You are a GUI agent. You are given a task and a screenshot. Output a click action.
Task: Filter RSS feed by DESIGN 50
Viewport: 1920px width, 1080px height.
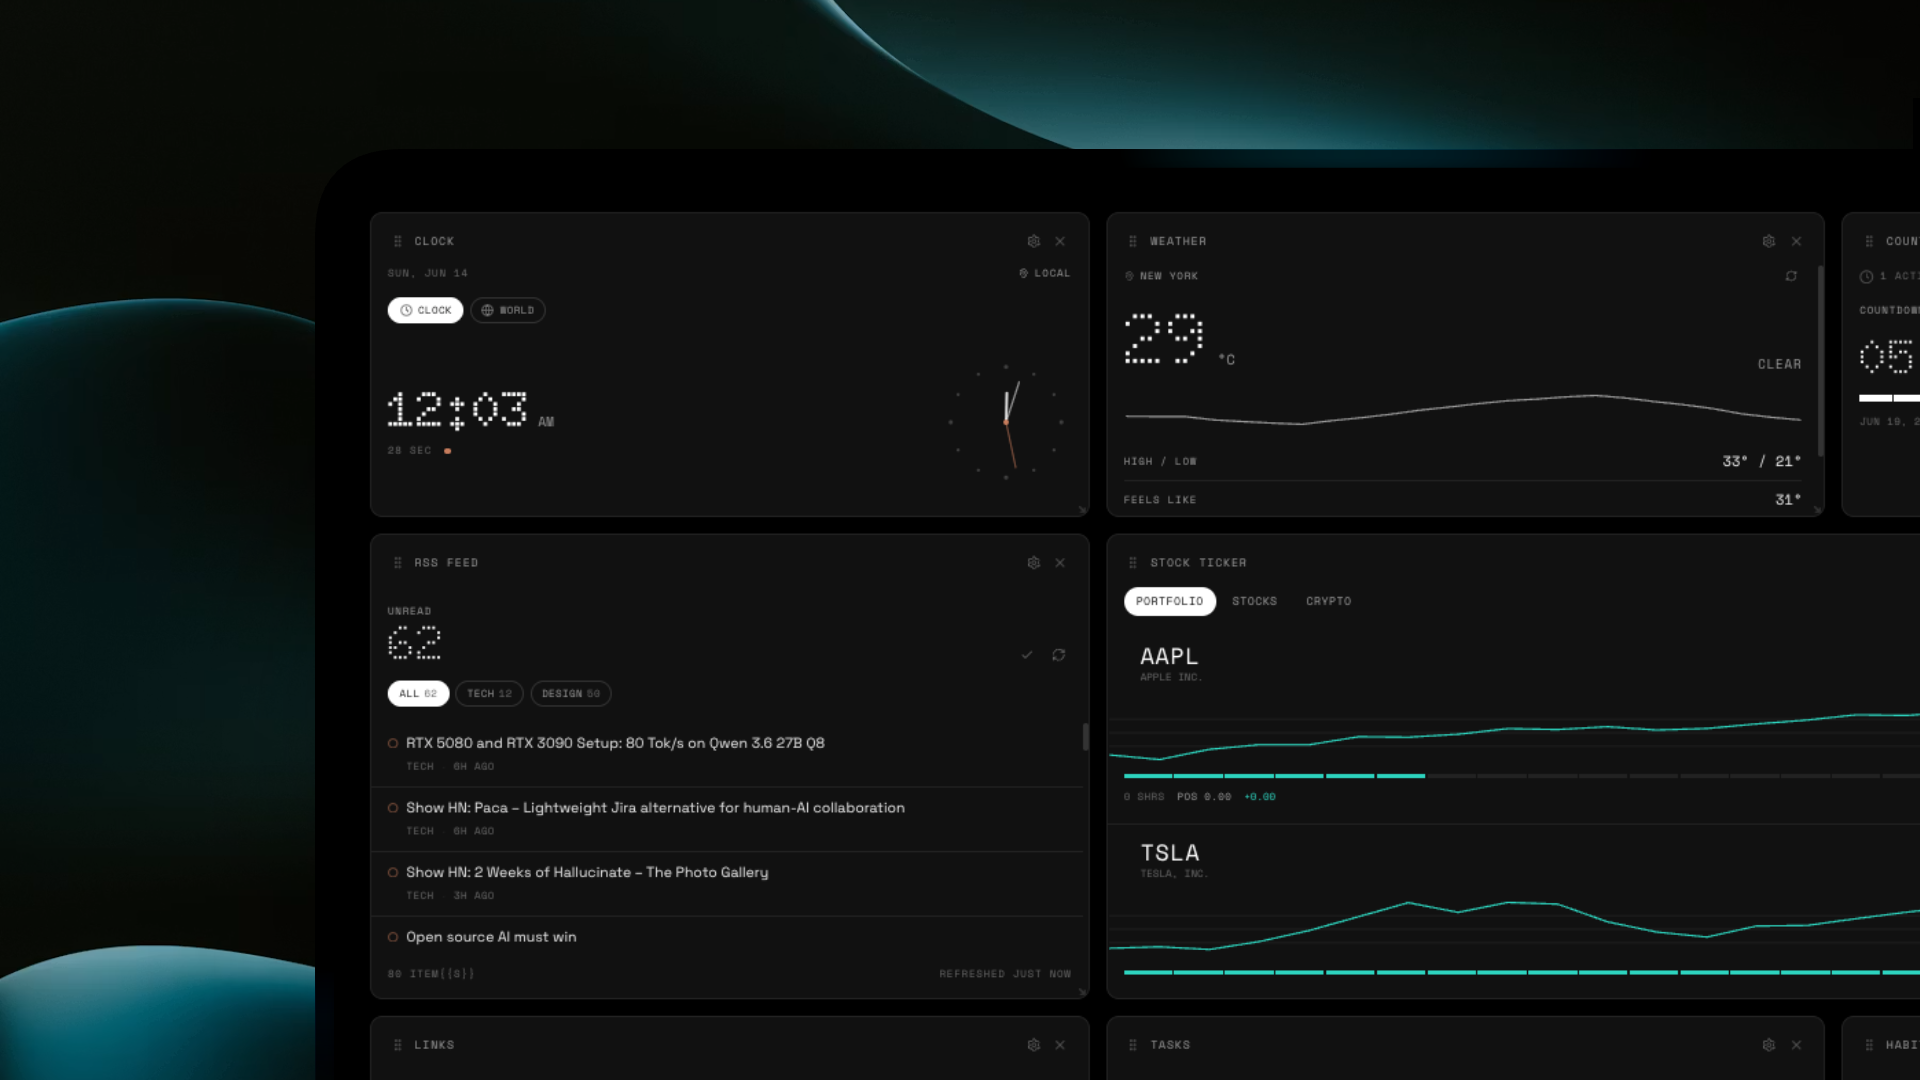571,693
